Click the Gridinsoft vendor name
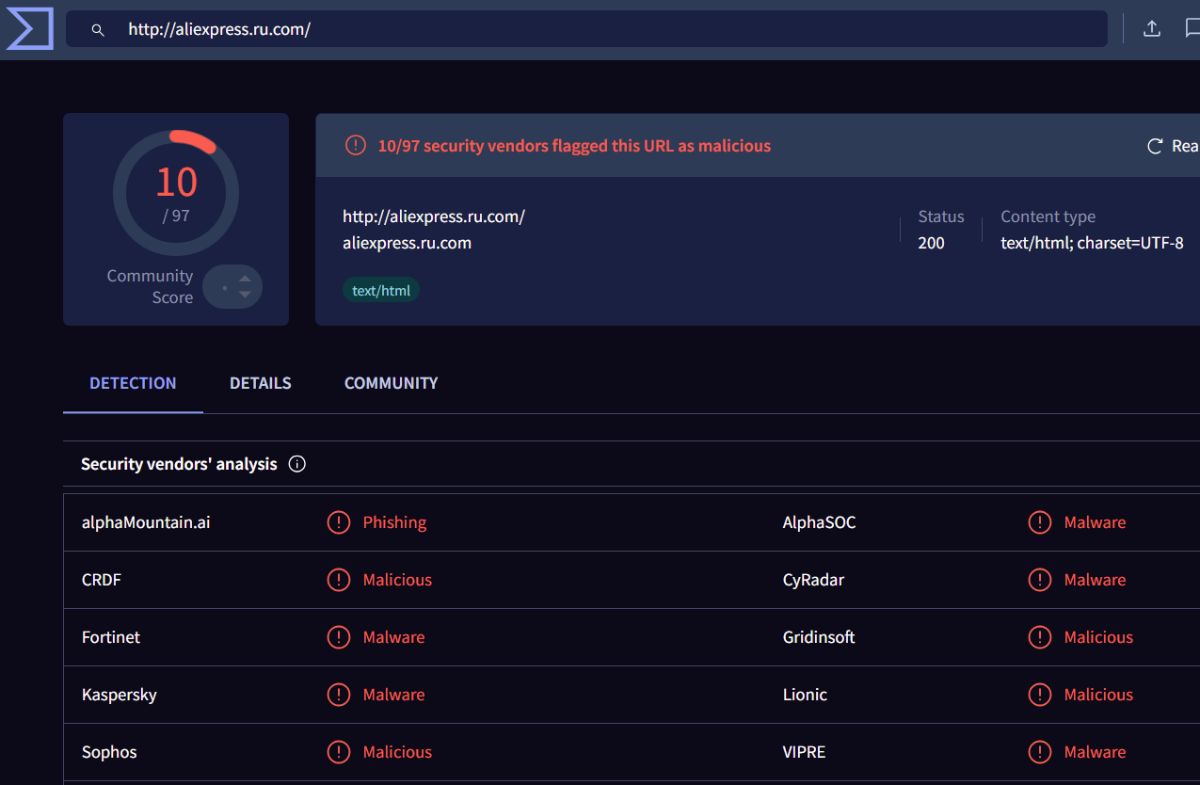This screenshot has height=785, width=1200. coord(819,637)
